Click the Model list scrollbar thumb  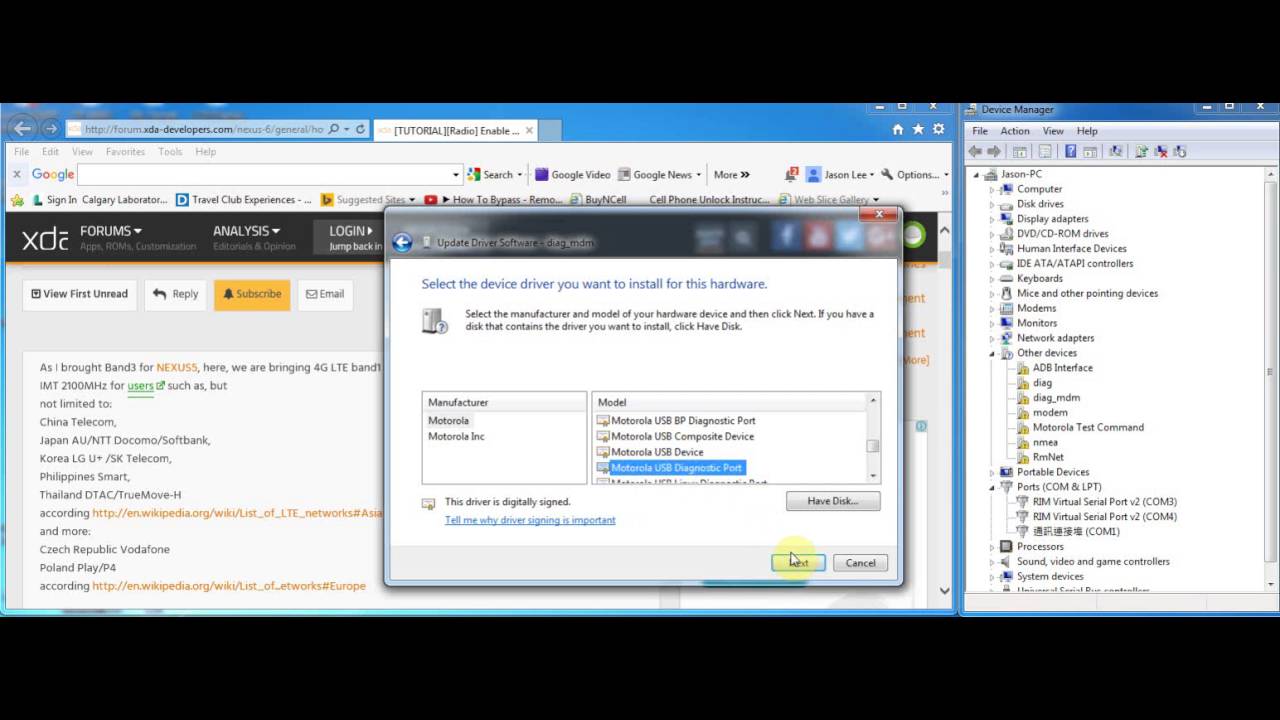(x=873, y=446)
